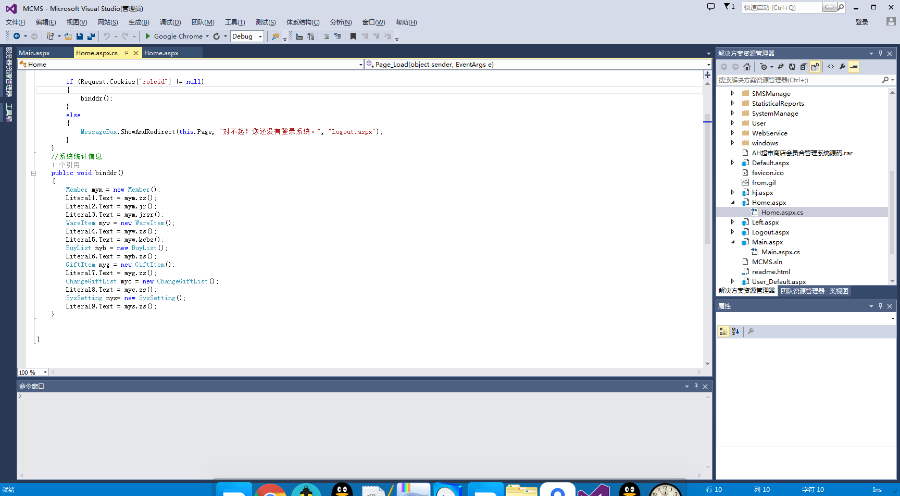Screen dimensions: 900x496
Task: Toggle Show All Files in Solution Explorer
Action: coord(814,67)
